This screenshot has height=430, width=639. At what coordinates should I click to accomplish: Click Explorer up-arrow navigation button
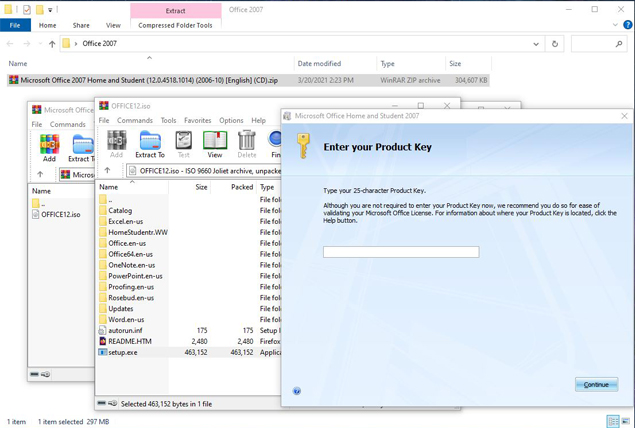pos(52,44)
